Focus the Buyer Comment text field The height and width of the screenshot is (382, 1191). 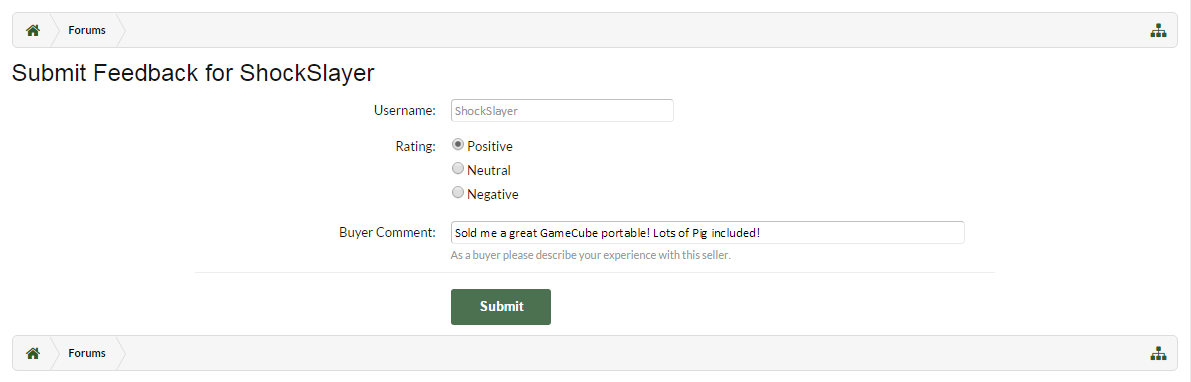(x=707, y=232)
